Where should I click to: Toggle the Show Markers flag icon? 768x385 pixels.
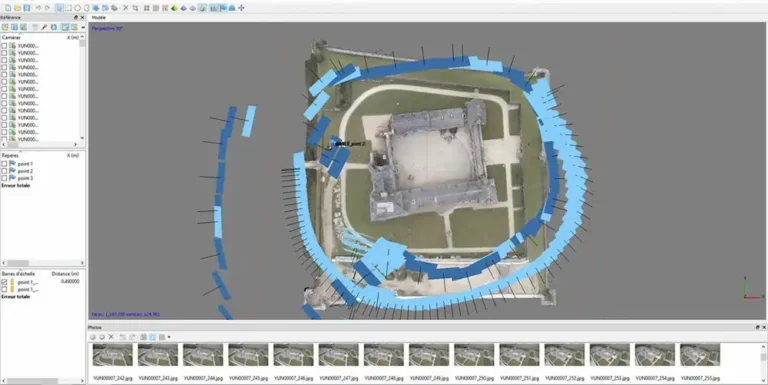point(223,8)
